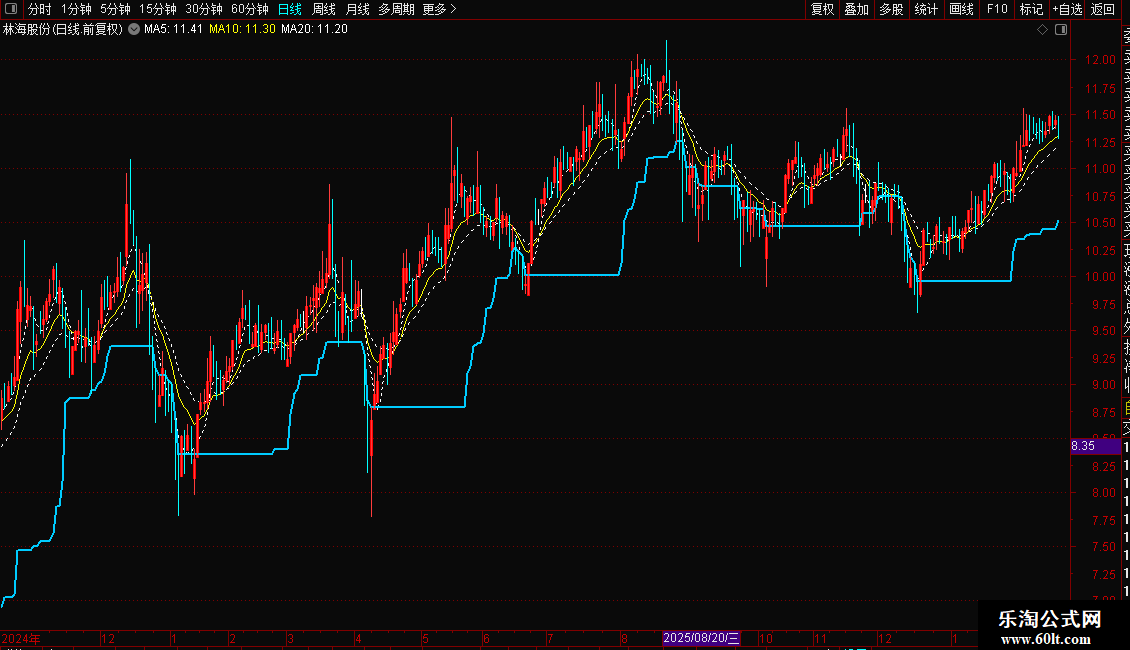
Task: Activate the 画线 drawing tool
Action: click(x=961, y=9)
